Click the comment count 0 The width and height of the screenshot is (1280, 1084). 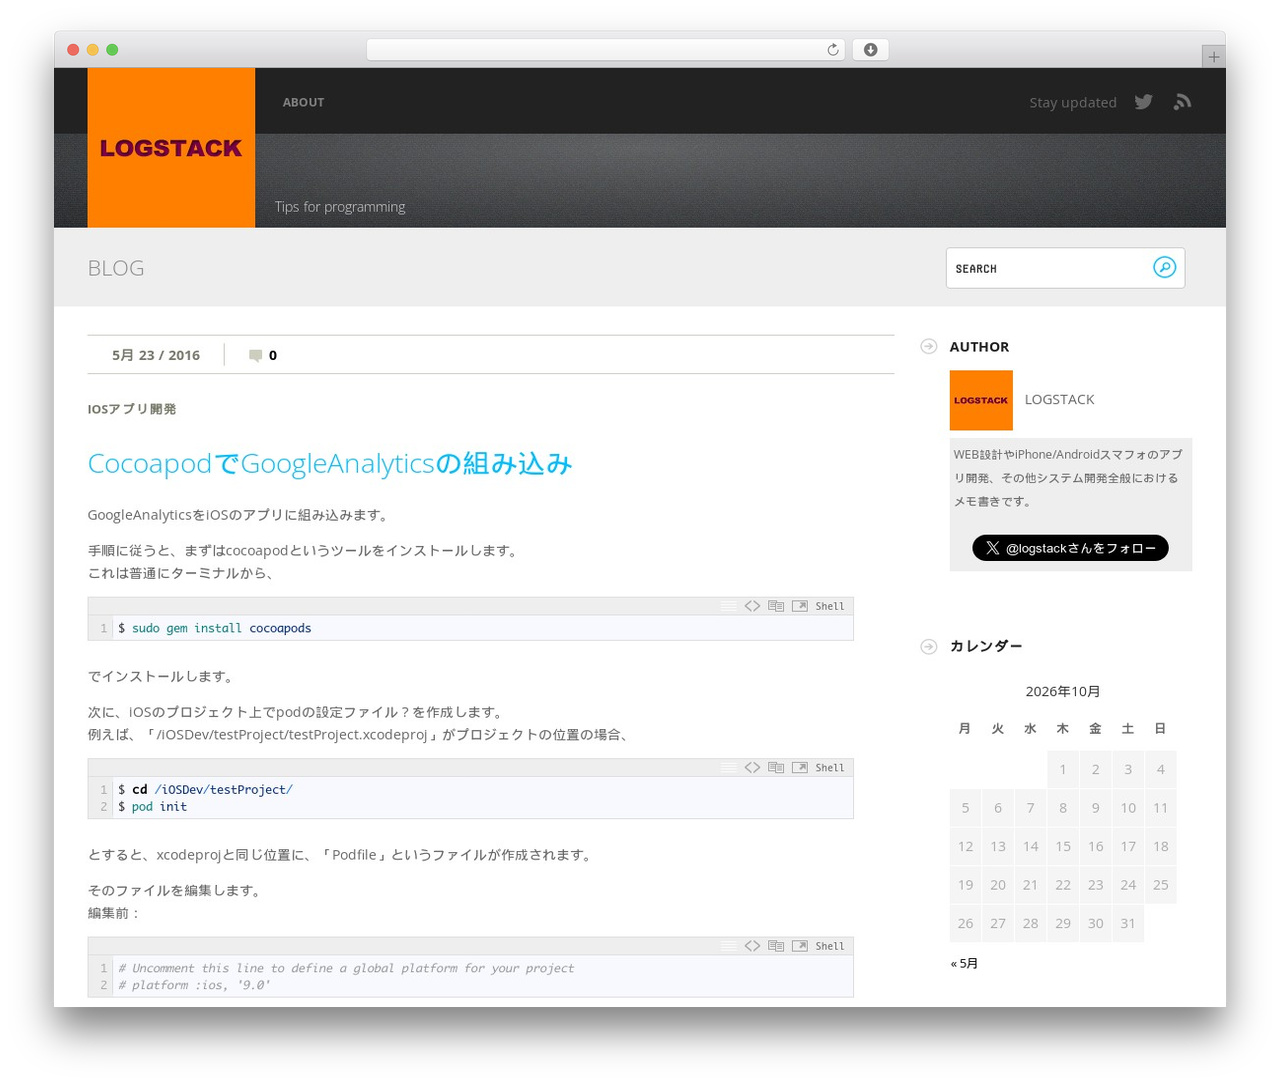[273, 355]
